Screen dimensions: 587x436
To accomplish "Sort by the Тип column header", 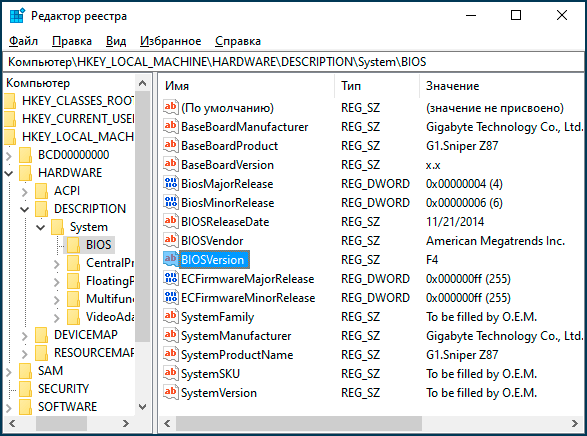I will tap(377, 86).
